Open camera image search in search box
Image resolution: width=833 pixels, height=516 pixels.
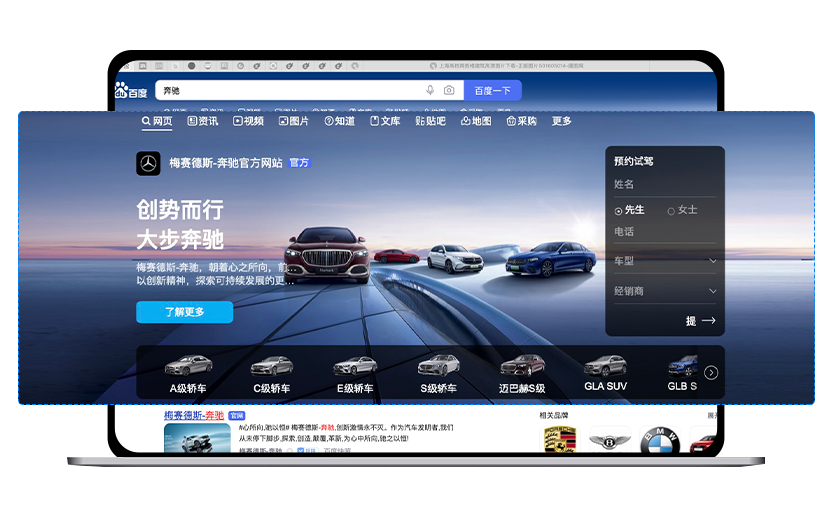click(449, 90)
